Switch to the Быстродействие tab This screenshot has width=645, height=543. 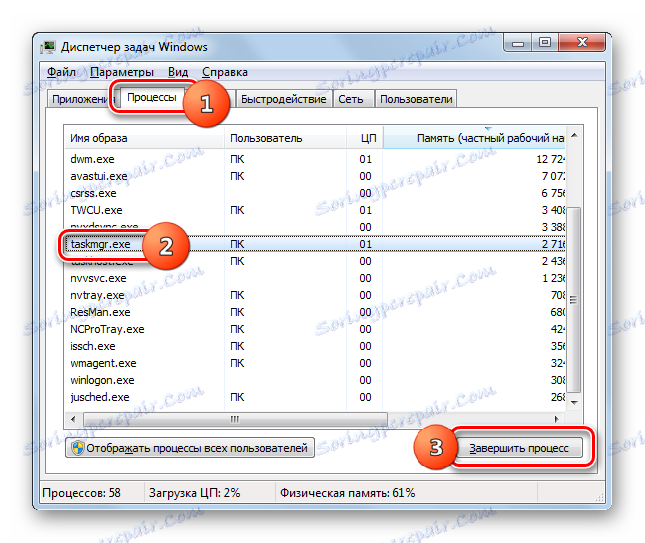pyautogui.click(x=283, y=99)
